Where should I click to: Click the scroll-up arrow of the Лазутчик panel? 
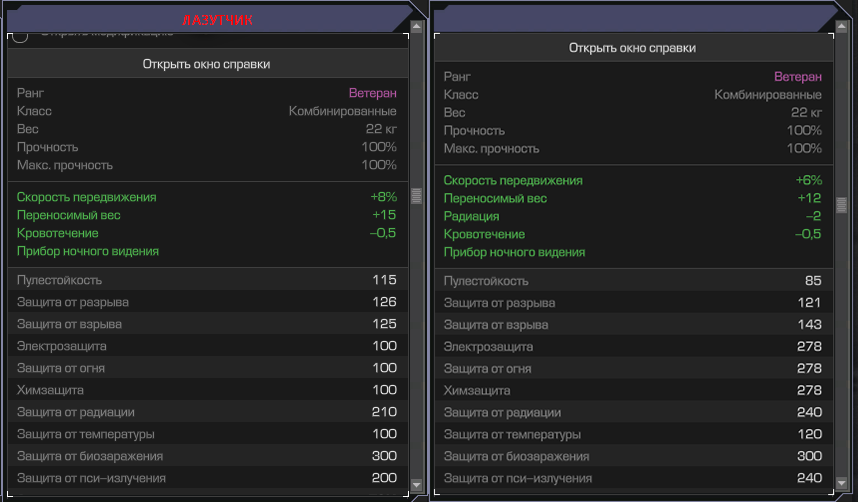click(x=416, y=26)
